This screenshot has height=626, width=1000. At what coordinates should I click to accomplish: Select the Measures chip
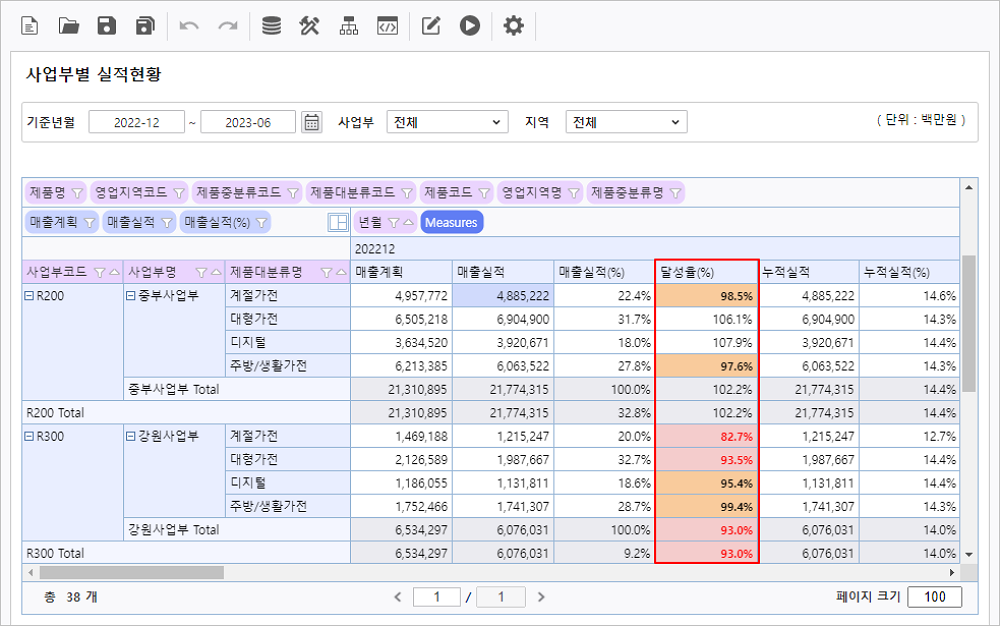coord(451,222)
